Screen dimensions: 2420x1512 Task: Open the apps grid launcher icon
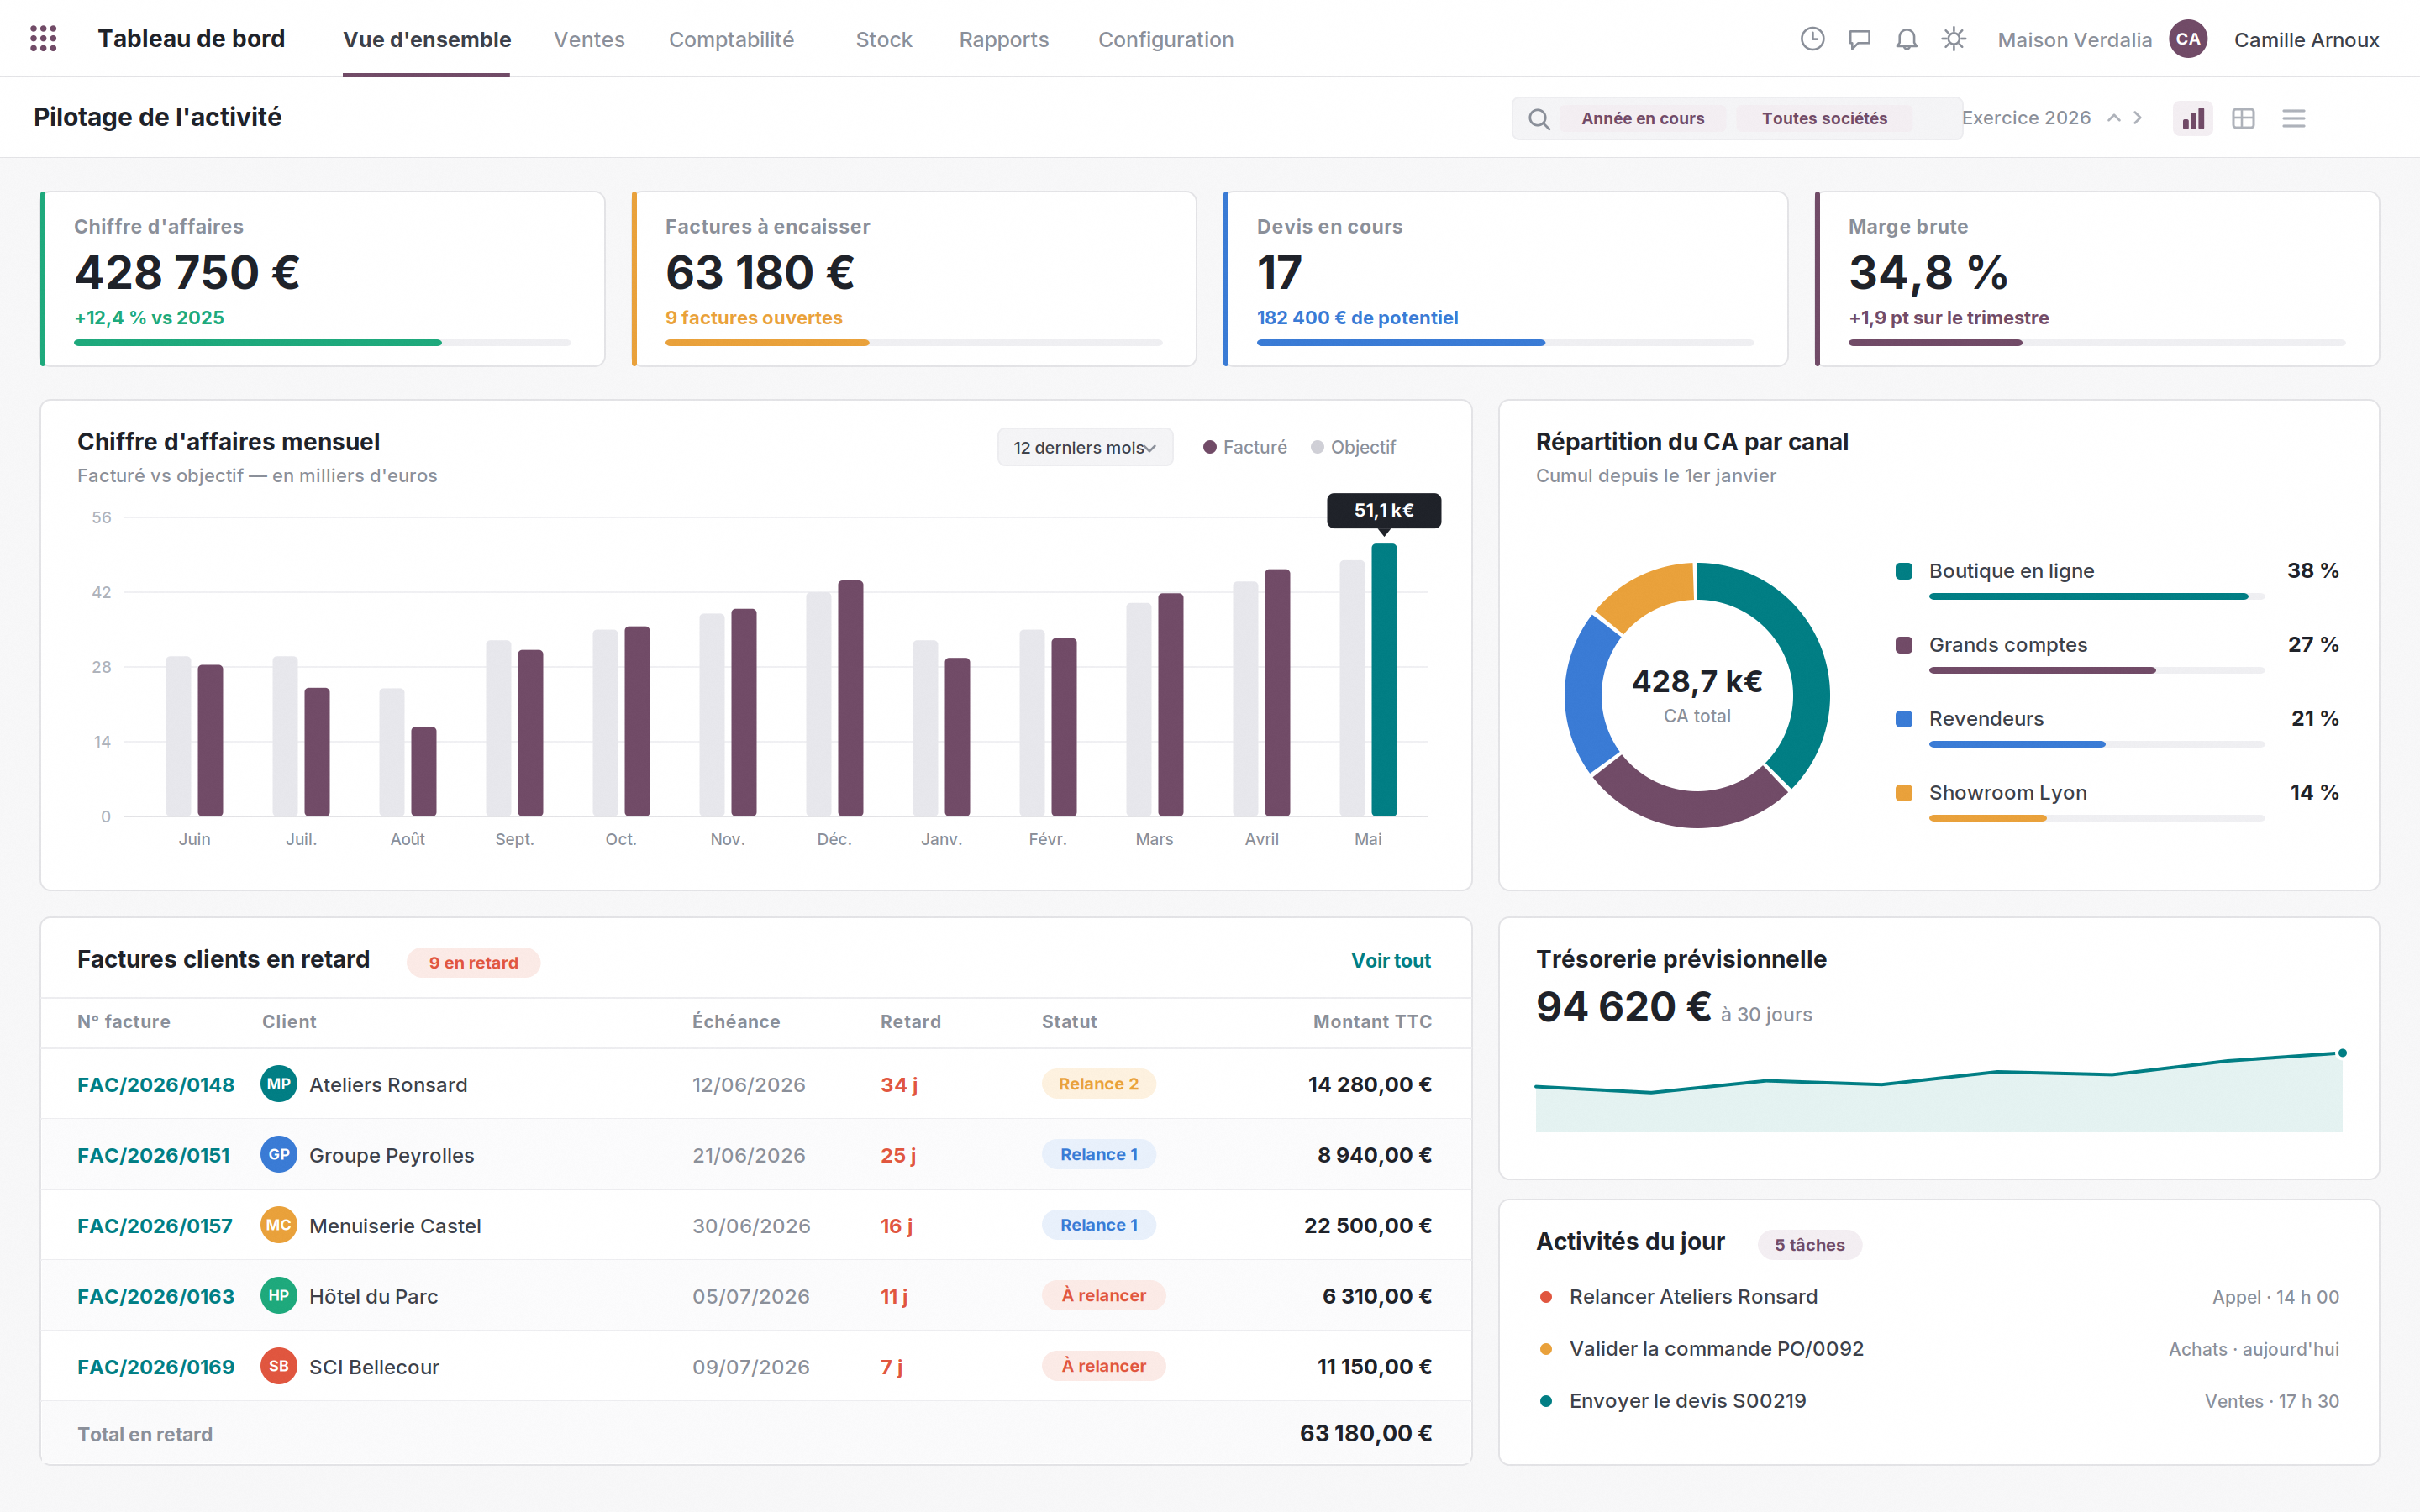pos(43,39)
